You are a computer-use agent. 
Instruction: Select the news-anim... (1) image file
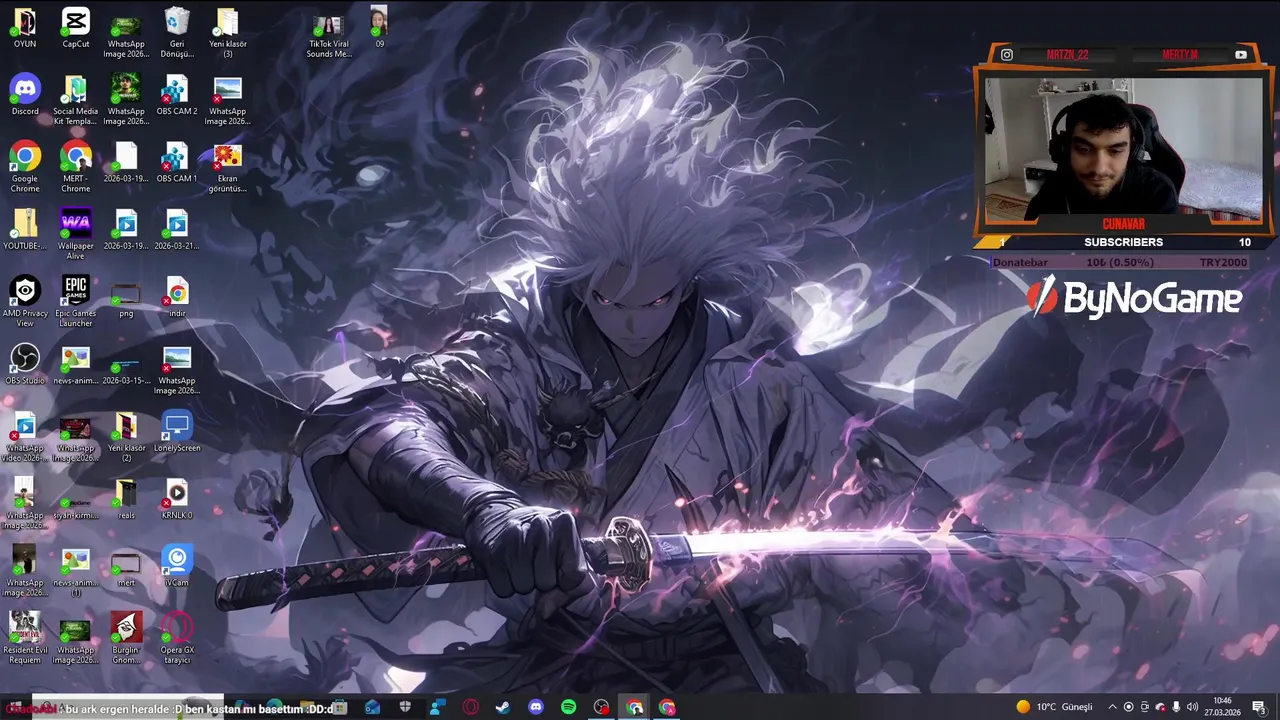[76, 571]
